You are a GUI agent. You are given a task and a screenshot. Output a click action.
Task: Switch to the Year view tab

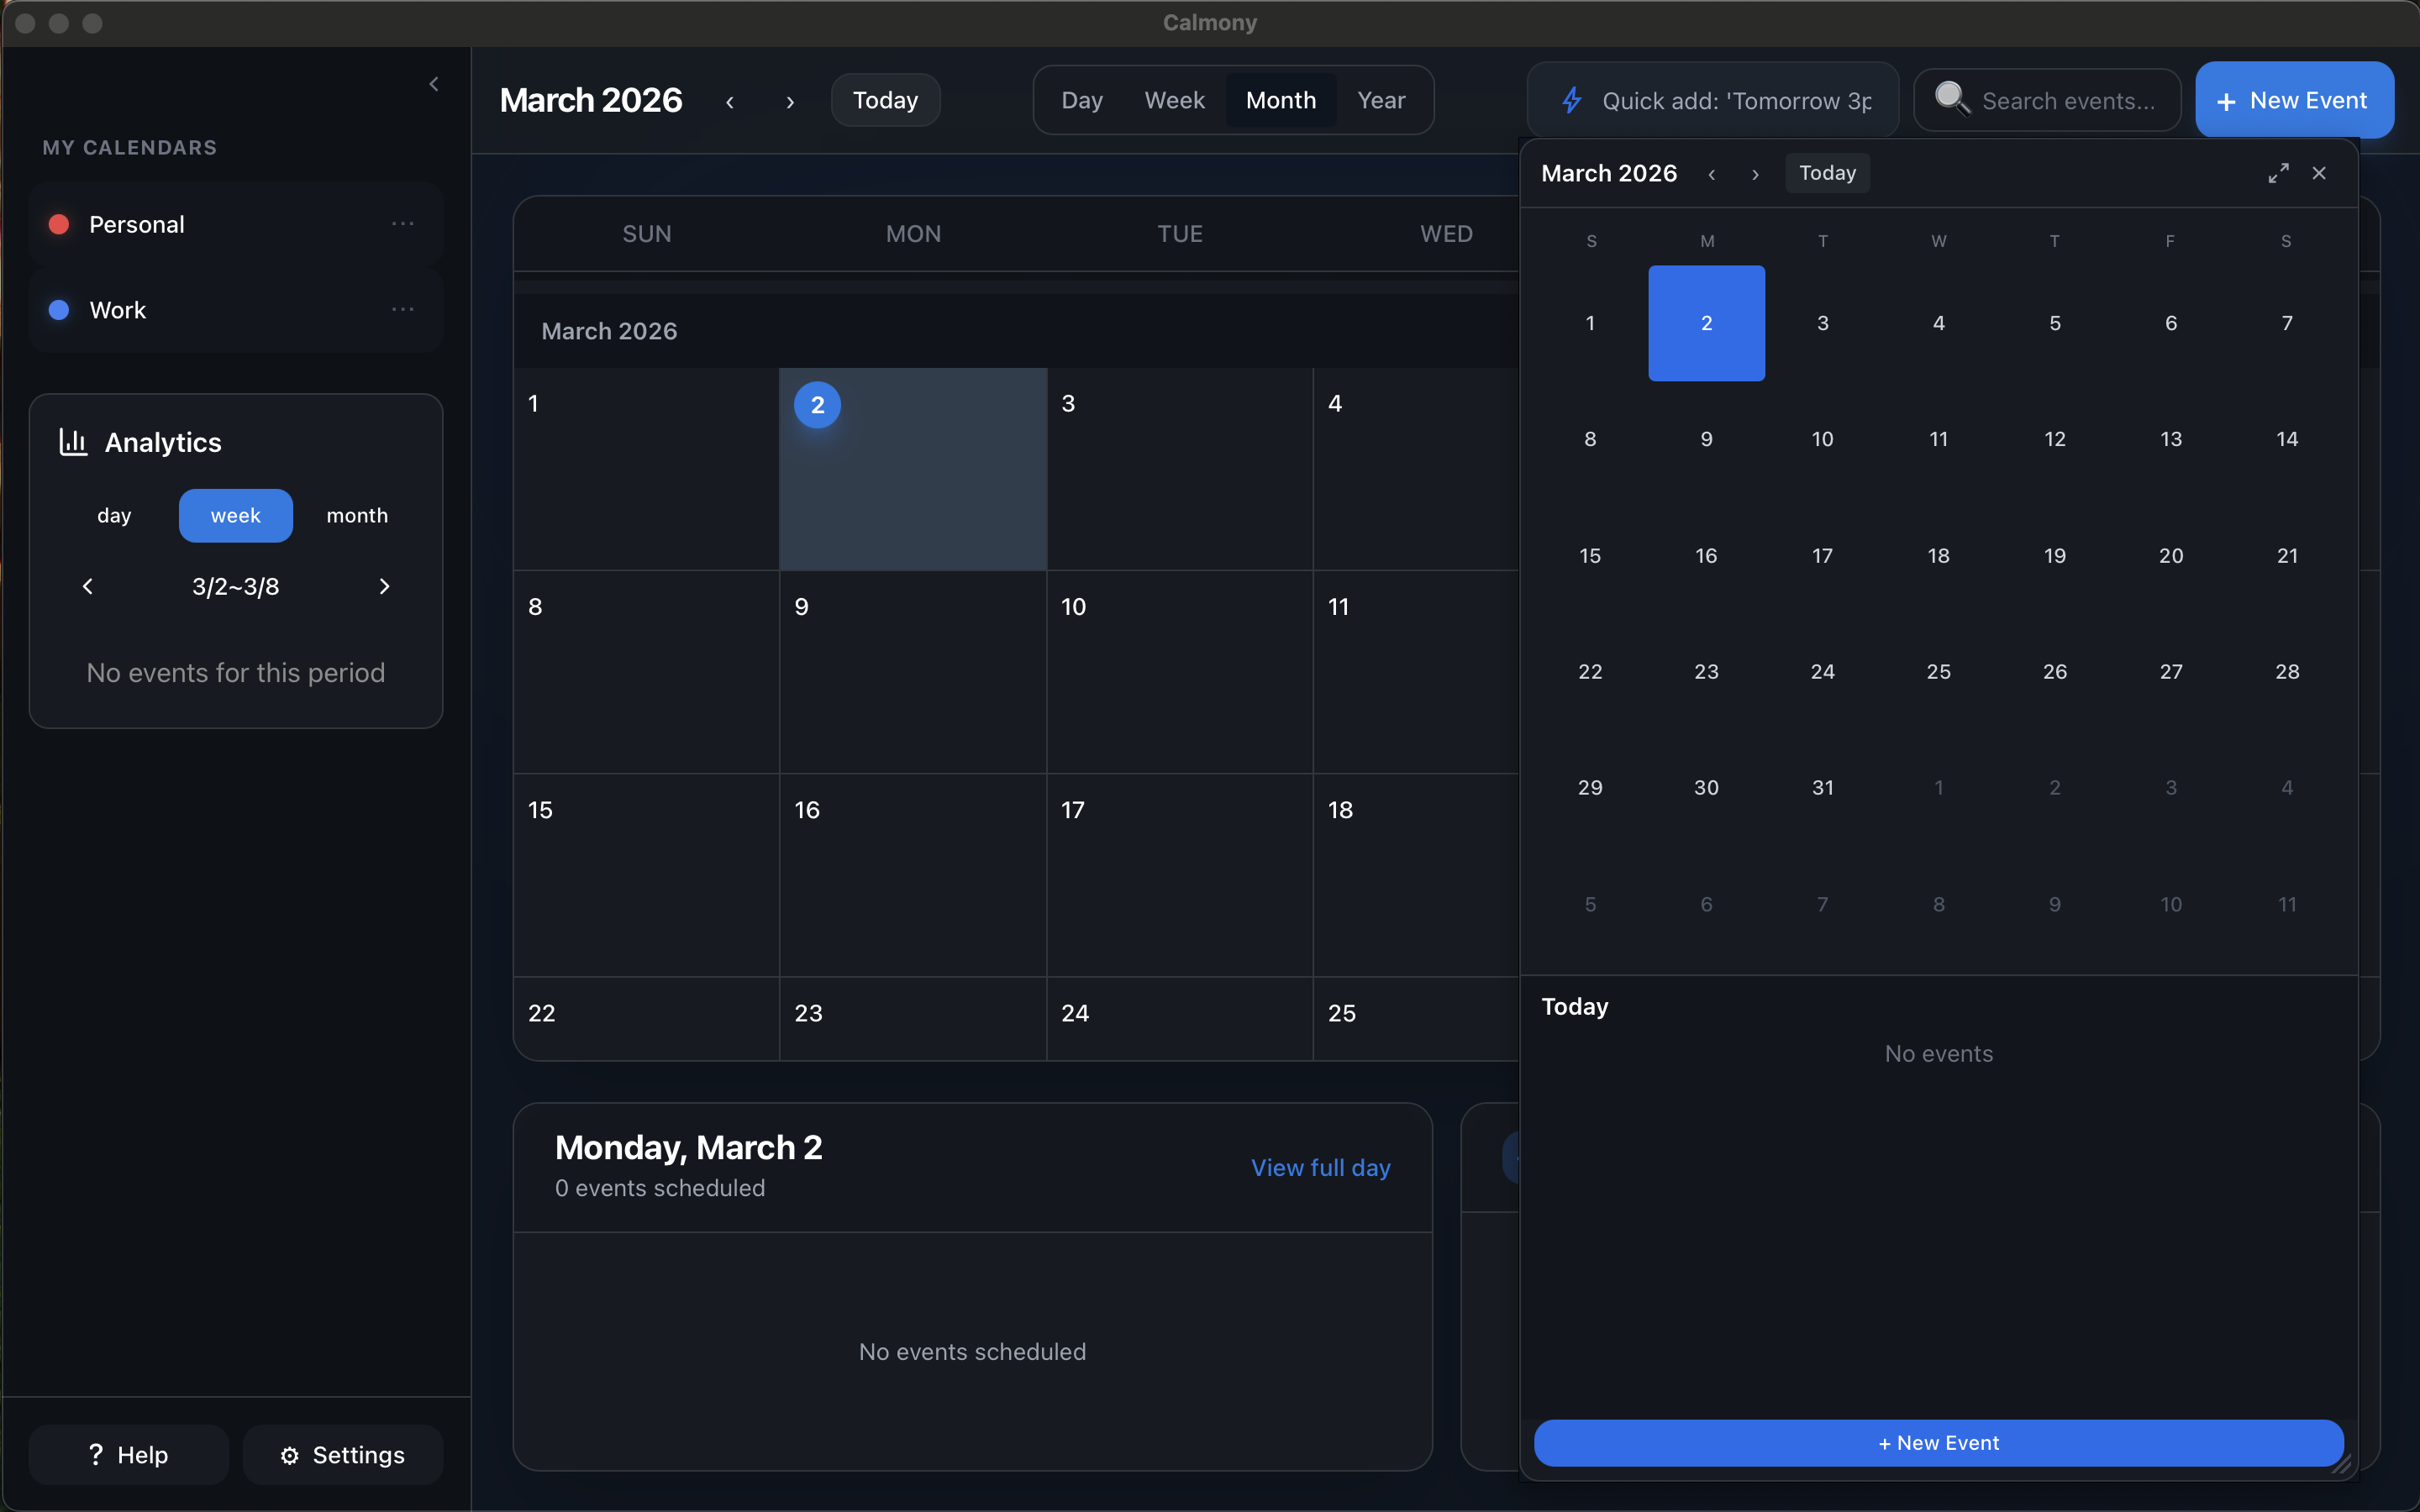[x=1381, y=100]
